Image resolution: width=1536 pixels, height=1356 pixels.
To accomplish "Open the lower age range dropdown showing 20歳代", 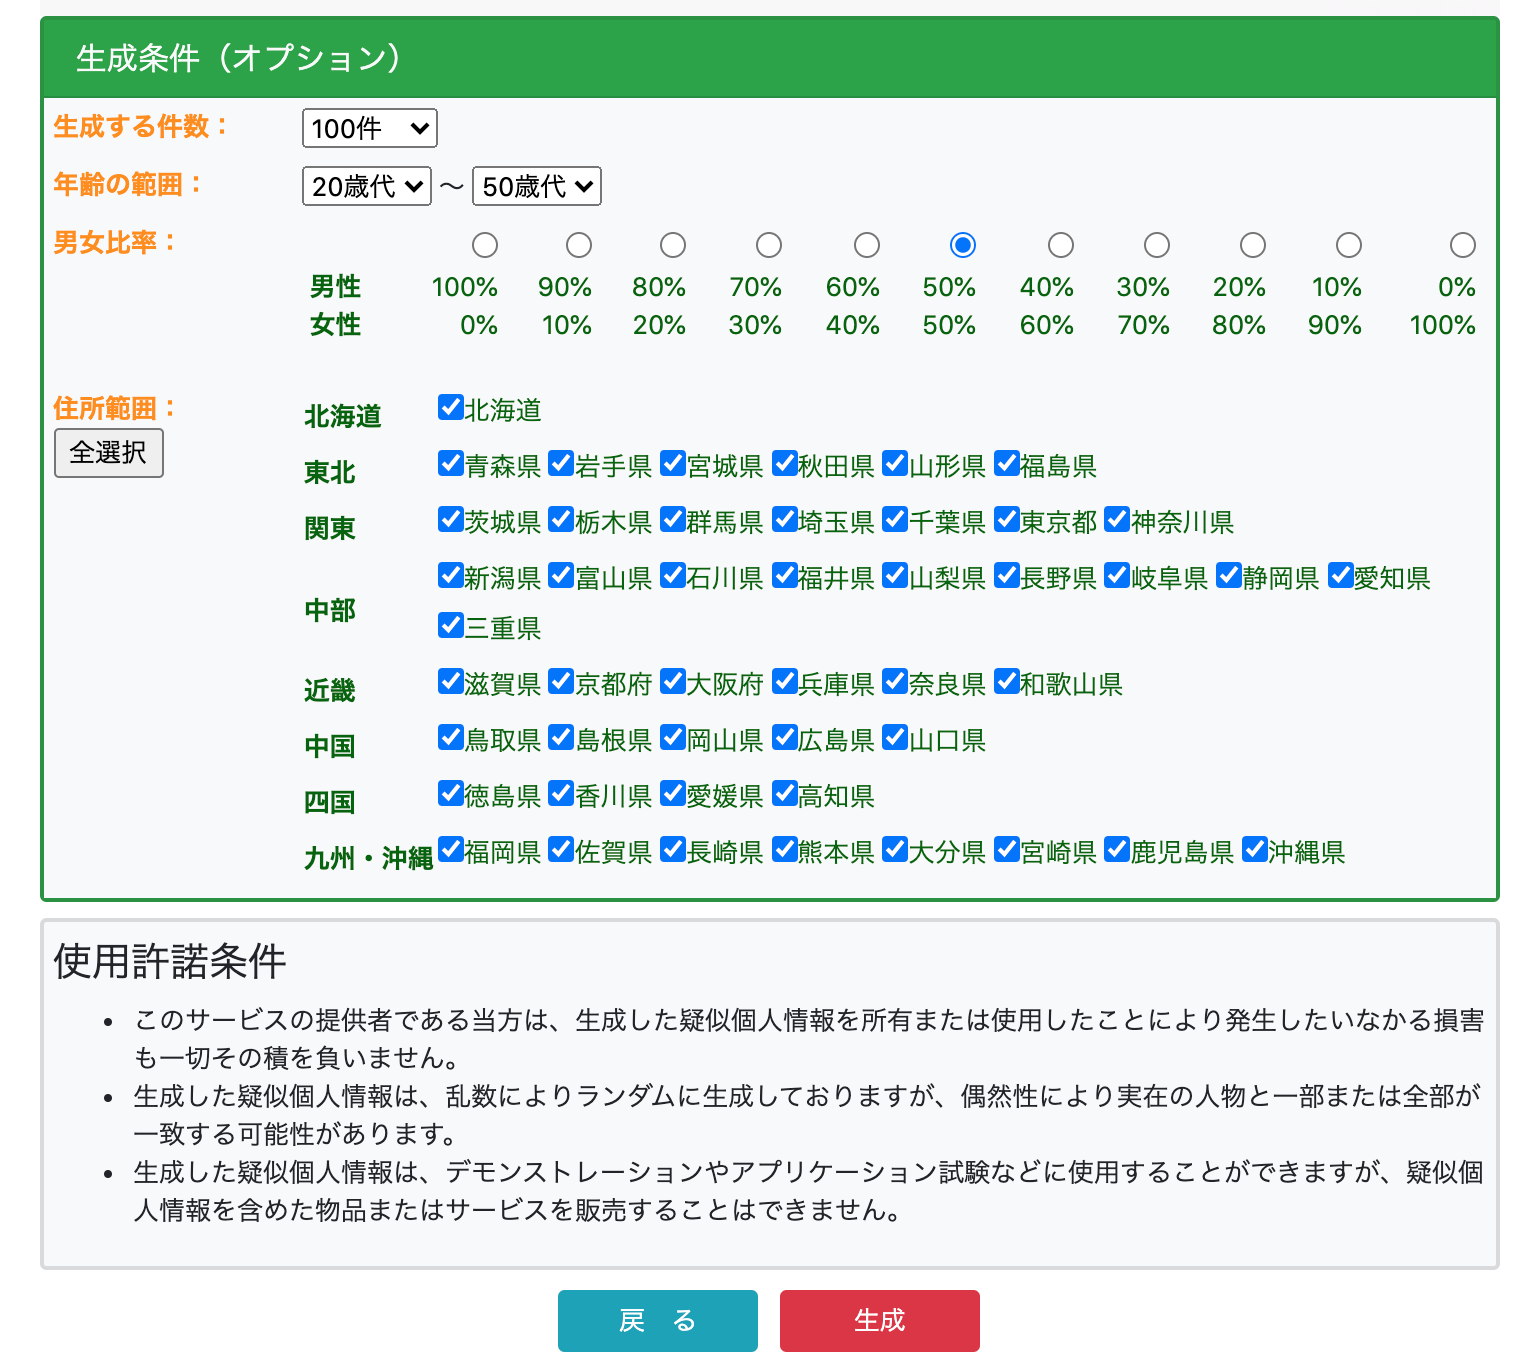I will point(367,186).
